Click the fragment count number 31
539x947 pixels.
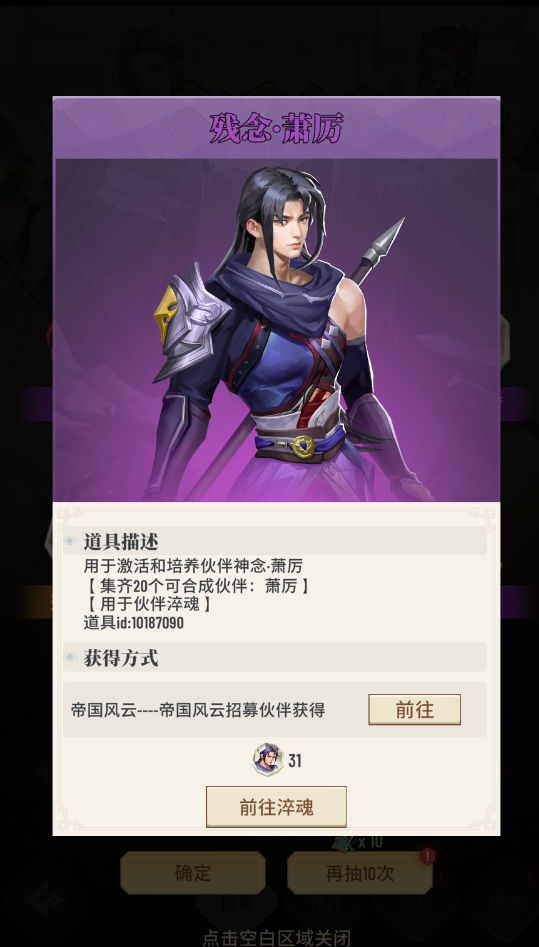pos(295,760)
